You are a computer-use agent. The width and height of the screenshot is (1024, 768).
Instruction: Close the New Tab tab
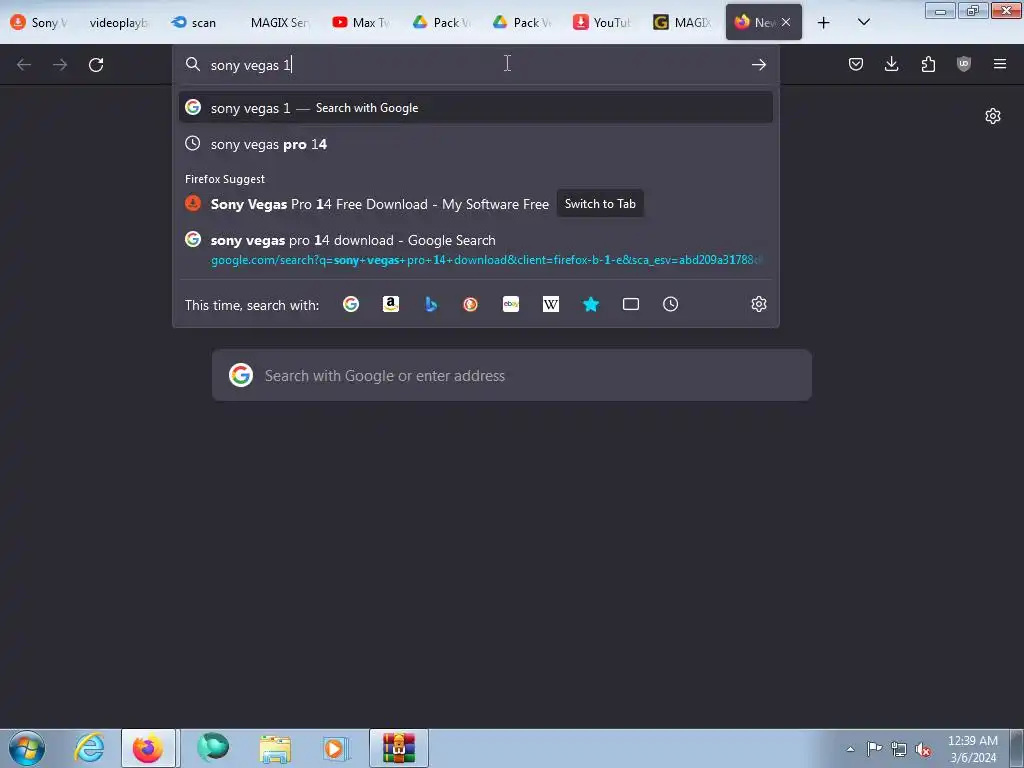coord(786,23)
